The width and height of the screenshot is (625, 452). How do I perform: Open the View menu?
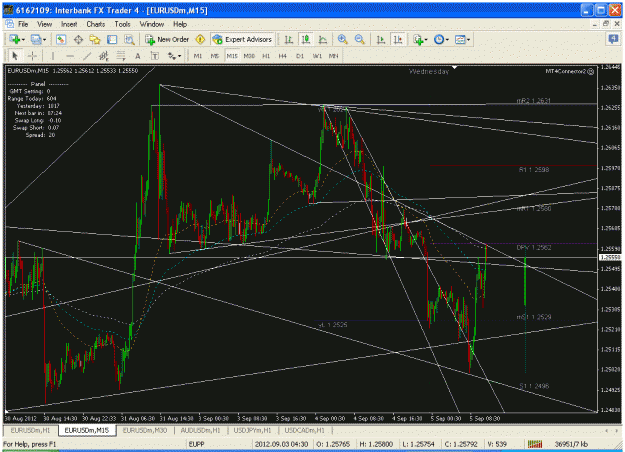(x=45, y=24)
